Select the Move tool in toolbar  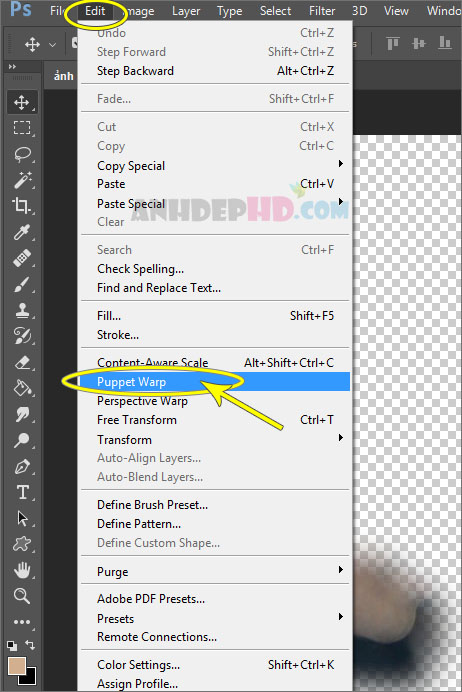click(x=22, y=103)
